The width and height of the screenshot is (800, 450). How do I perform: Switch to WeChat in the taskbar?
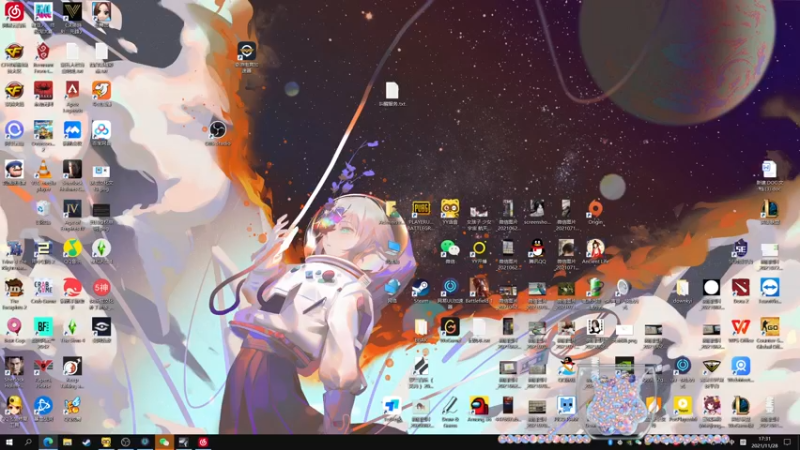(164, 442)
